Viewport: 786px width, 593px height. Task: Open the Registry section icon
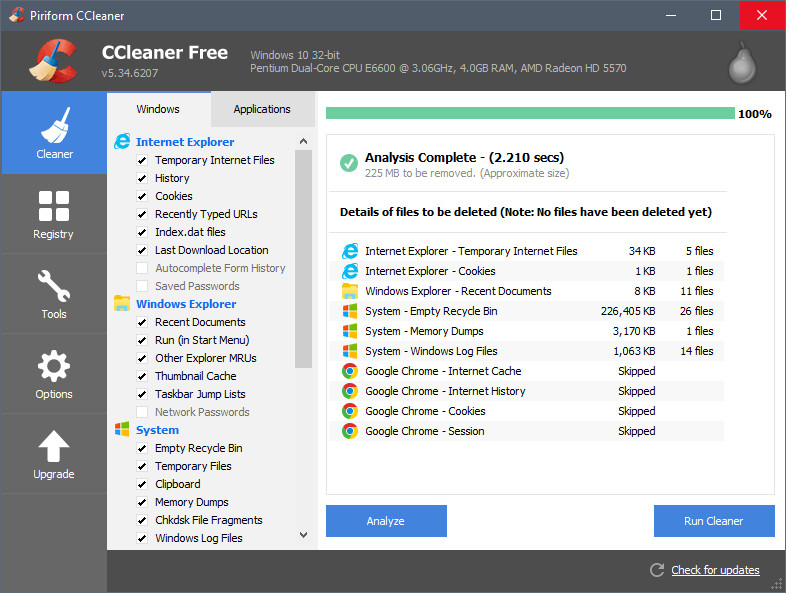click(53, 212)
